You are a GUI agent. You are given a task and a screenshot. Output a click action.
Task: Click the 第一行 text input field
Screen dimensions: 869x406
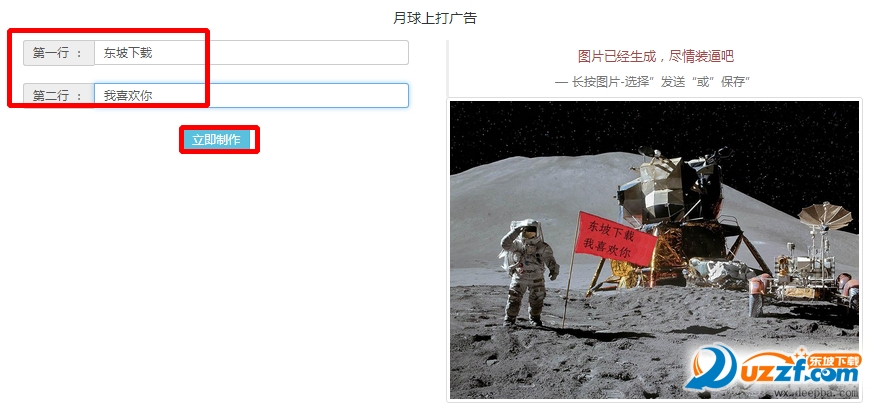point(251,53)
